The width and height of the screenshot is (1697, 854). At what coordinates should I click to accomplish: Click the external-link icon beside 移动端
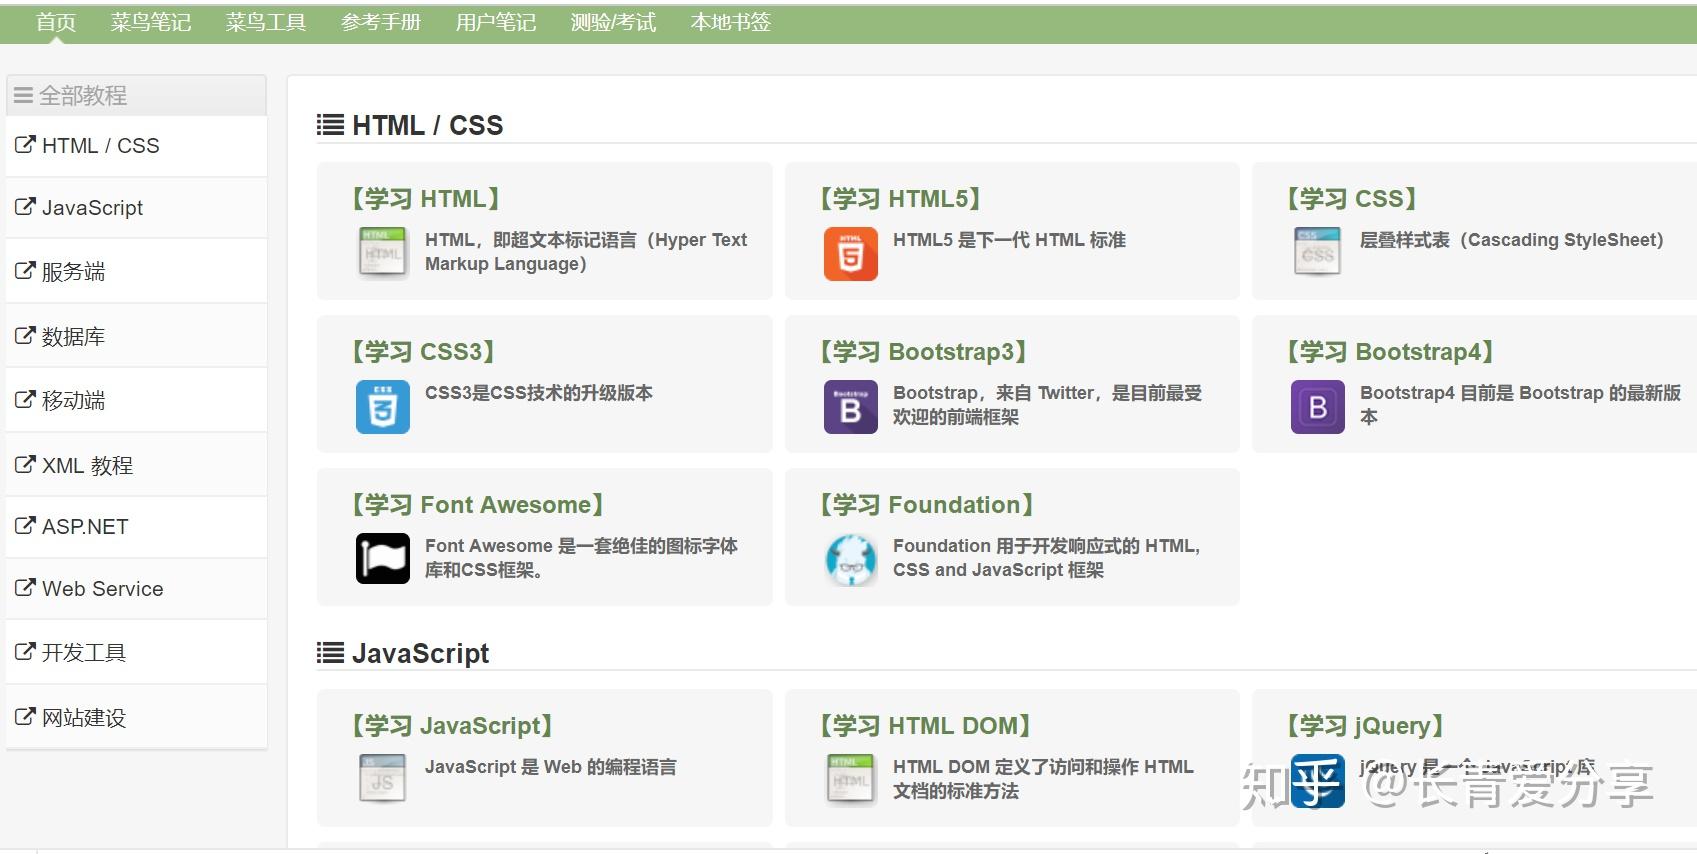click(25, 399)
